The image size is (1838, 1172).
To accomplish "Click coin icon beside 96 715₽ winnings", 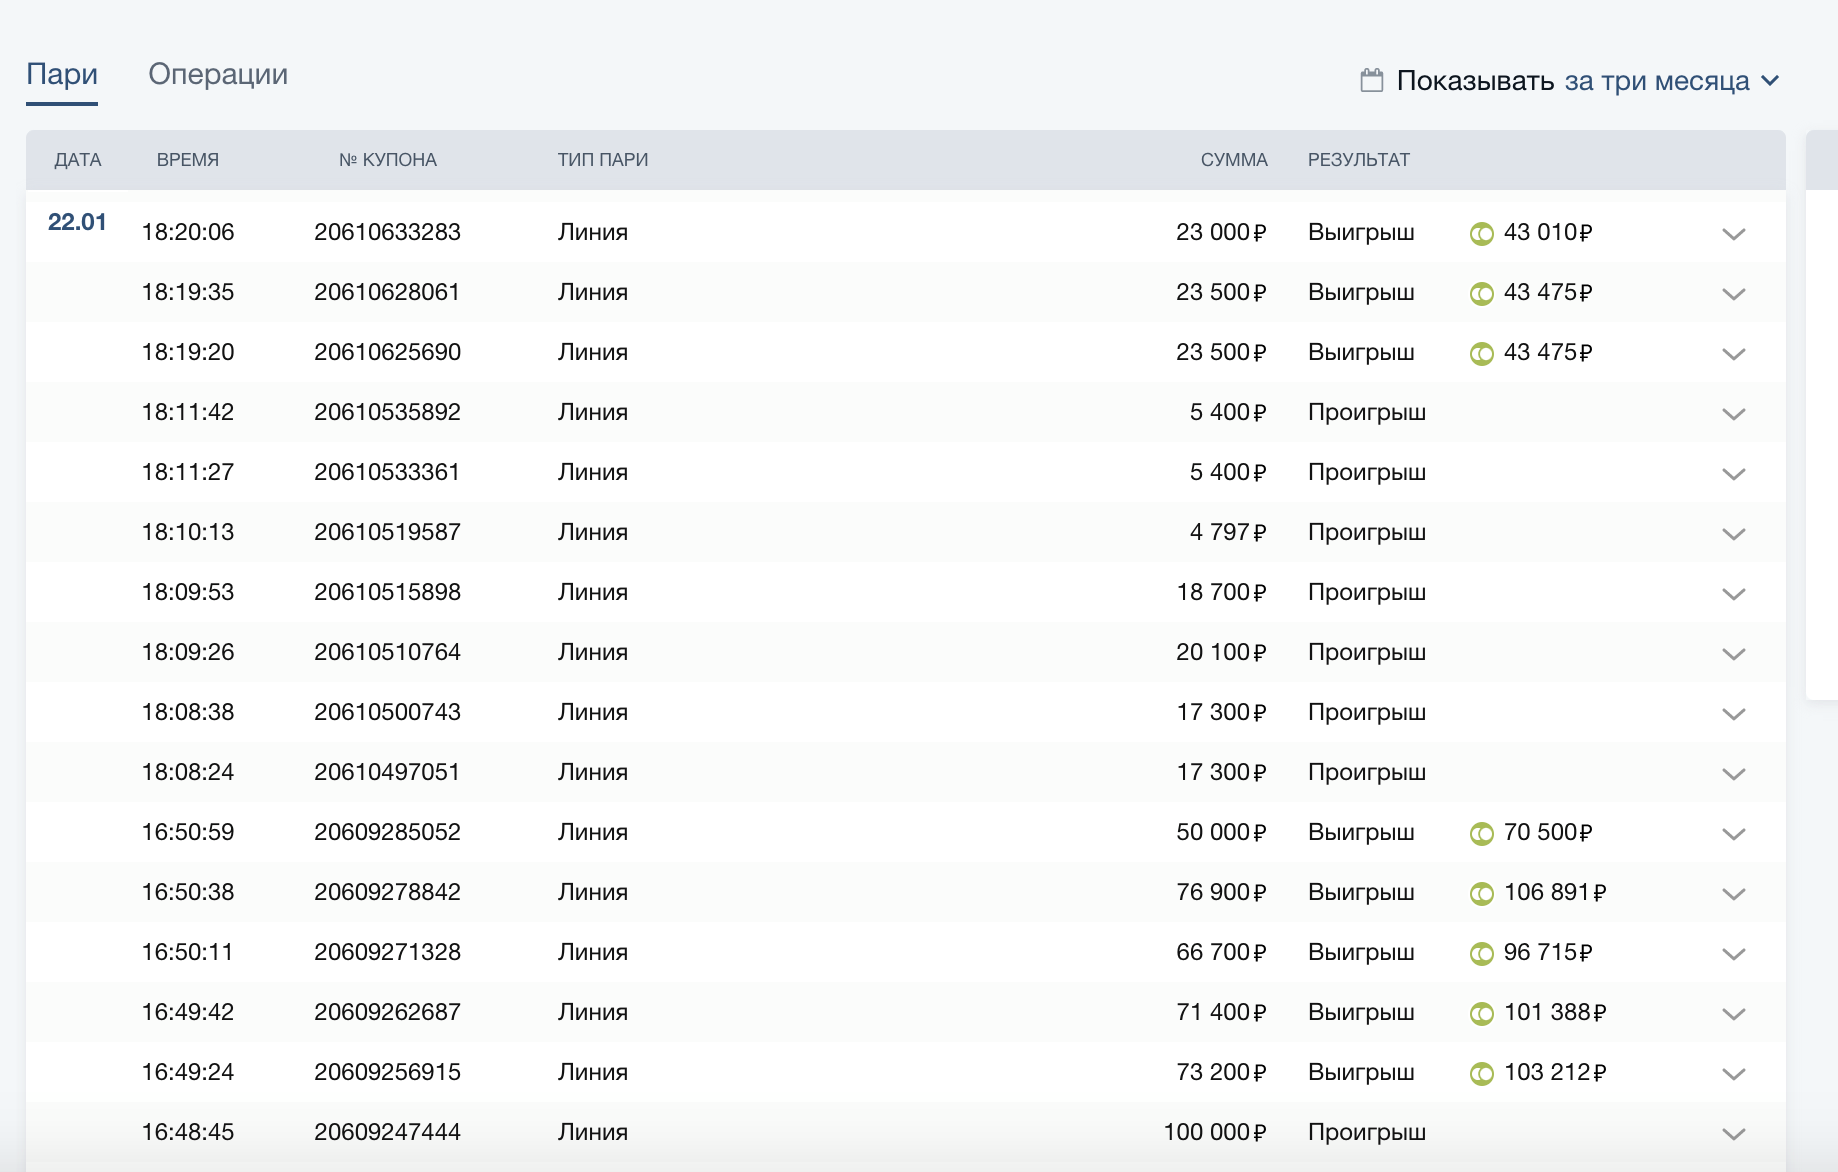I will [1481, 954].
